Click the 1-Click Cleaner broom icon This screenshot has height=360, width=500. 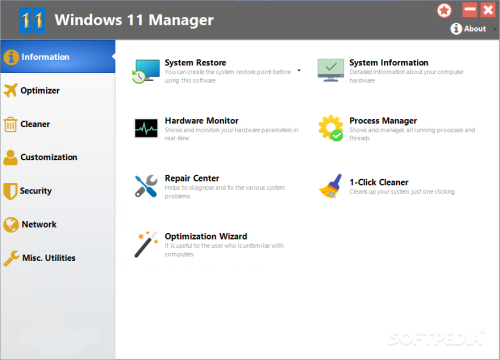pos(331,186)
